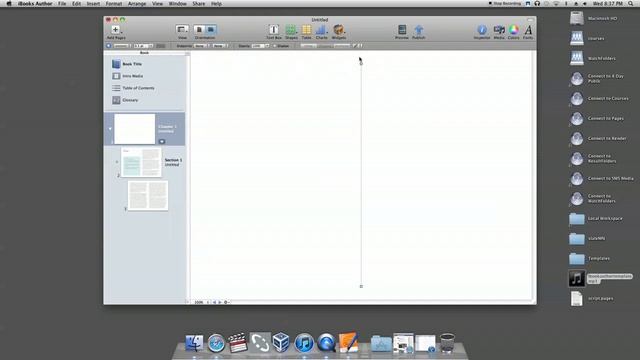Screen dimensions: 640x360
Task: Select Intro Media in sidebar
Action: click(127, 76)
